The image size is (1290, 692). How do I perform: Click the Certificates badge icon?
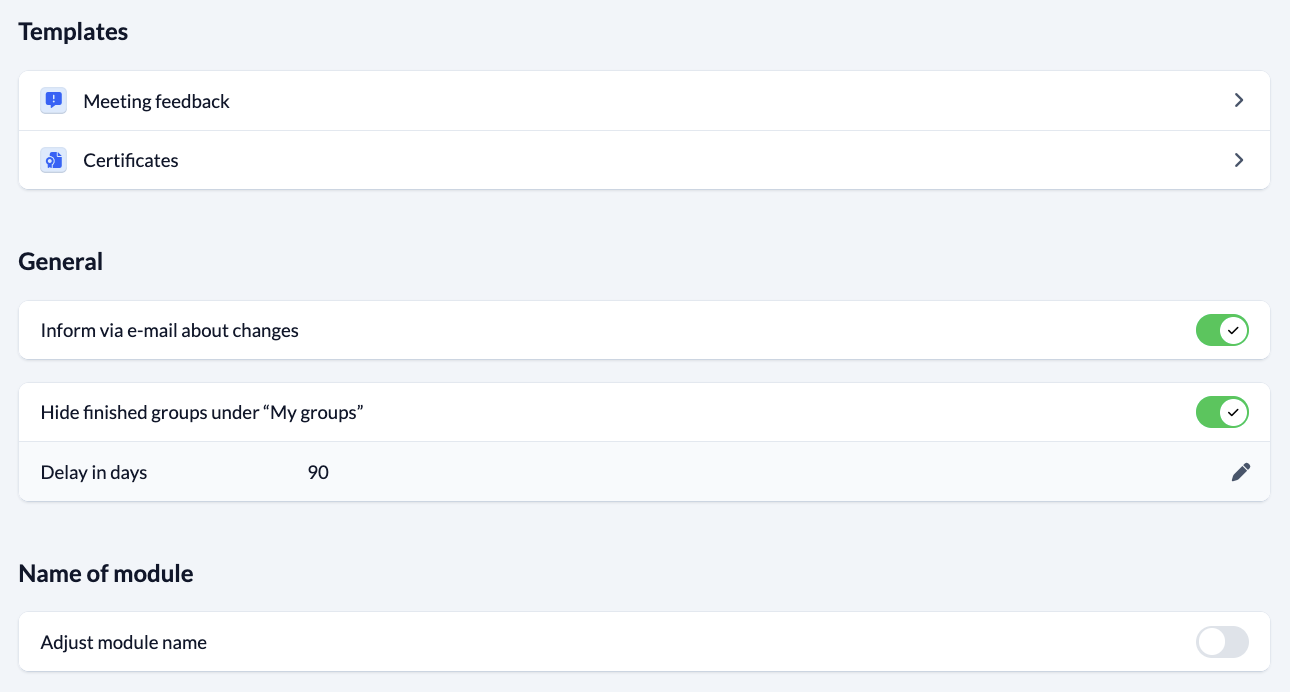point(53,160)
